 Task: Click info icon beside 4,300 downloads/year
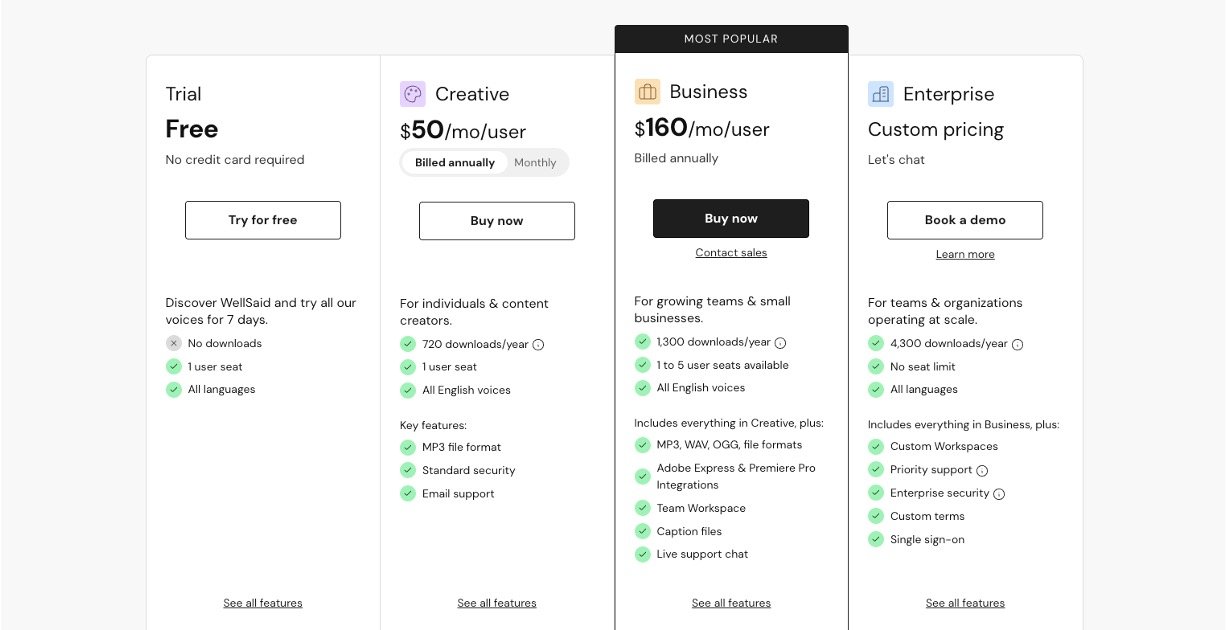1018,344
